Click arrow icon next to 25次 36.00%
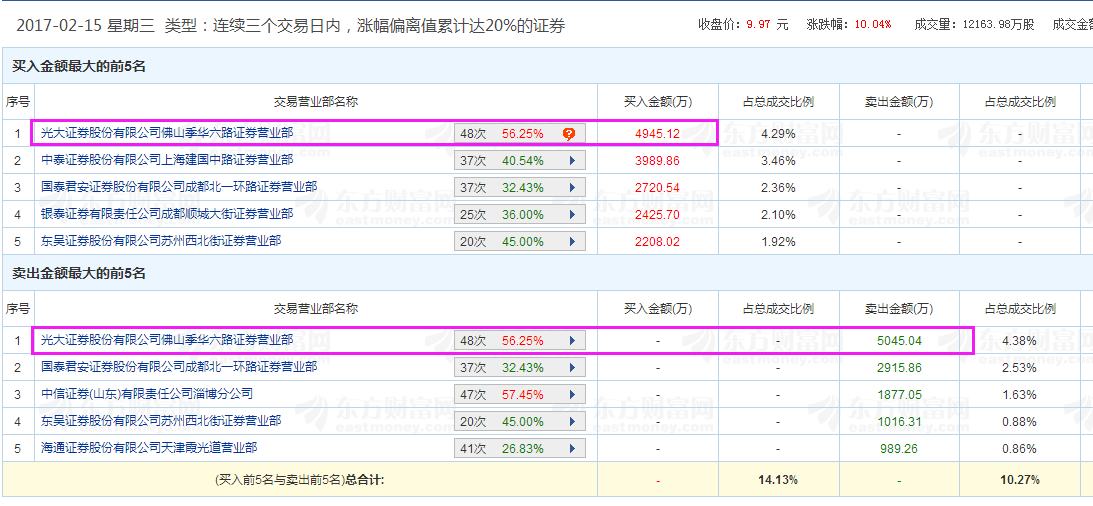 (x=572, y=214)
